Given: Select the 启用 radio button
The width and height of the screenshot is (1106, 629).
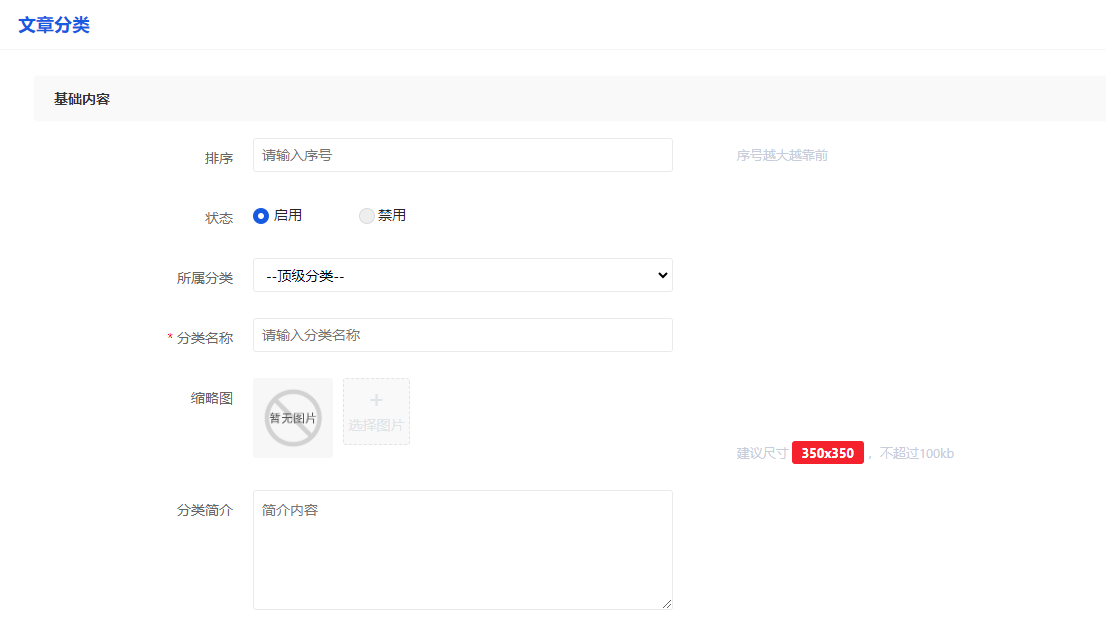Looking at the screenshot, I should coord(261,216).
